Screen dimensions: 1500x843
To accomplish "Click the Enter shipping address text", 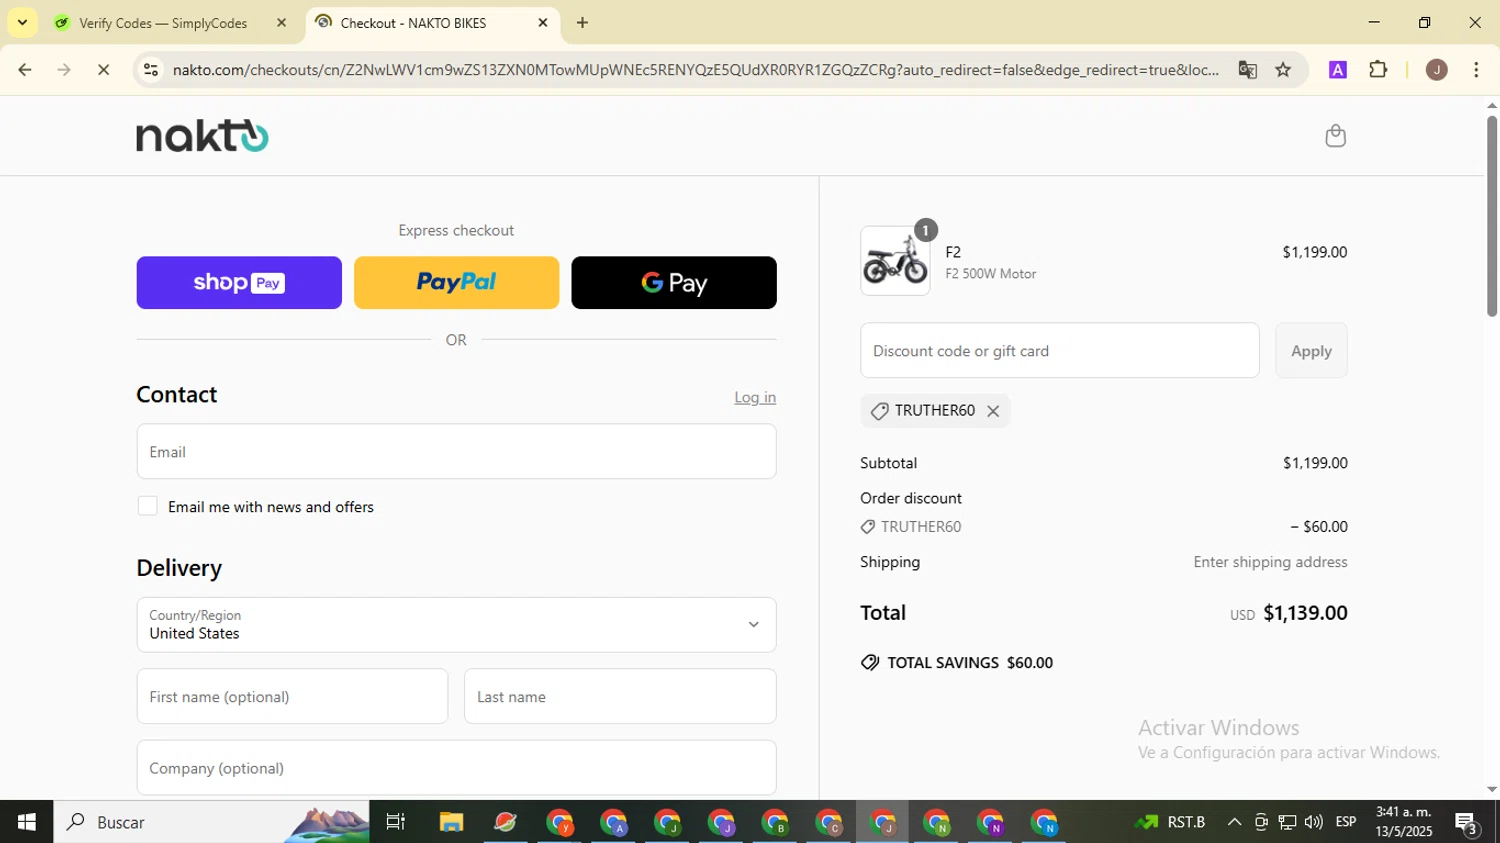I will 1270,562.
